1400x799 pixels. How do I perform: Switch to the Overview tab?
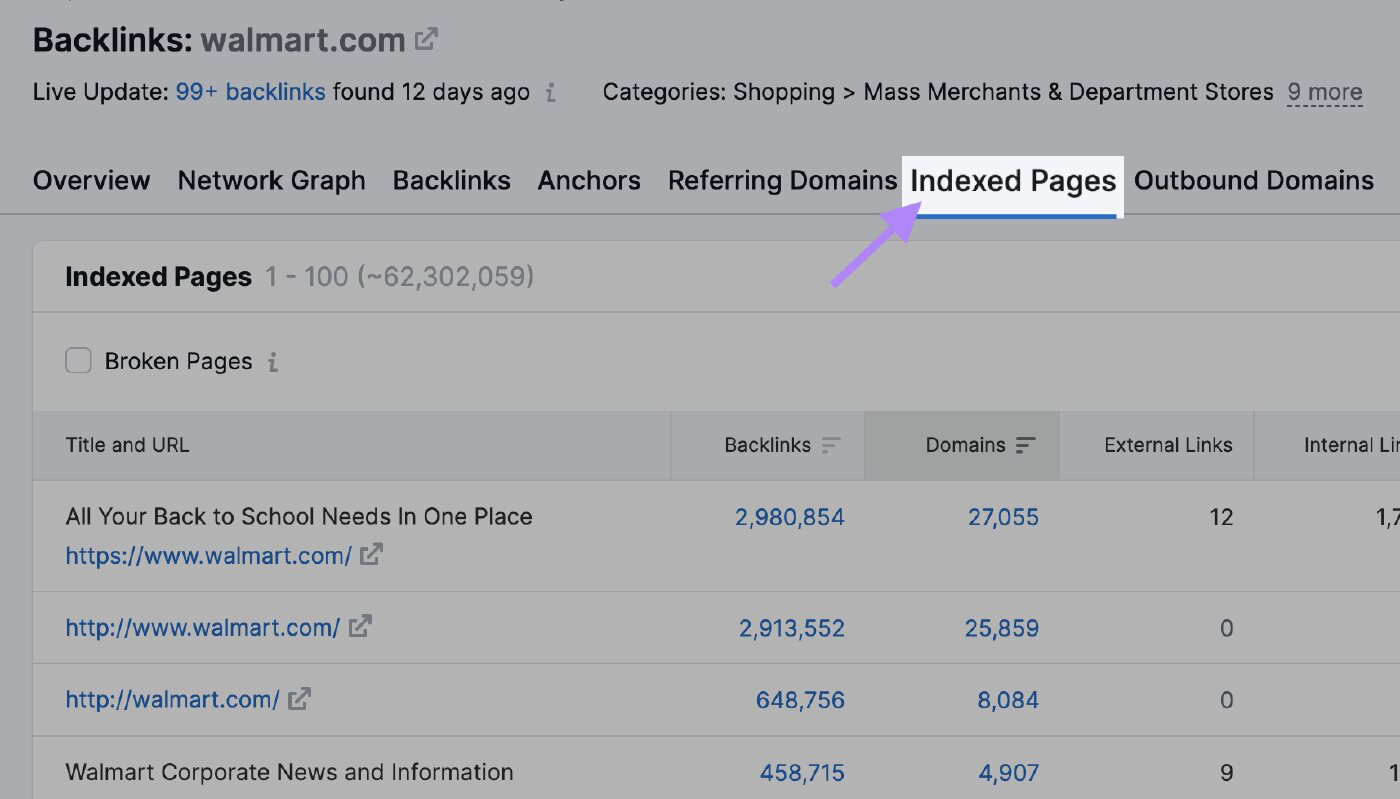(x=92, y=181)
